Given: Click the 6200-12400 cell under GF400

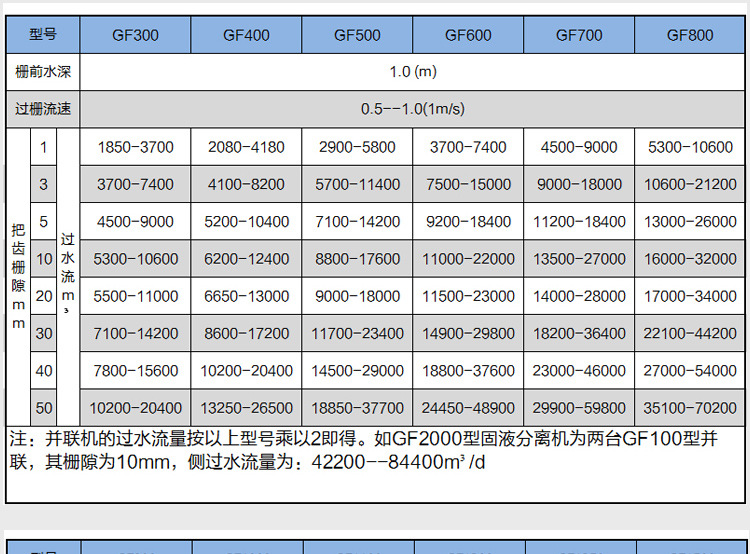Looking at the screenshot, I should pos(246,259).
